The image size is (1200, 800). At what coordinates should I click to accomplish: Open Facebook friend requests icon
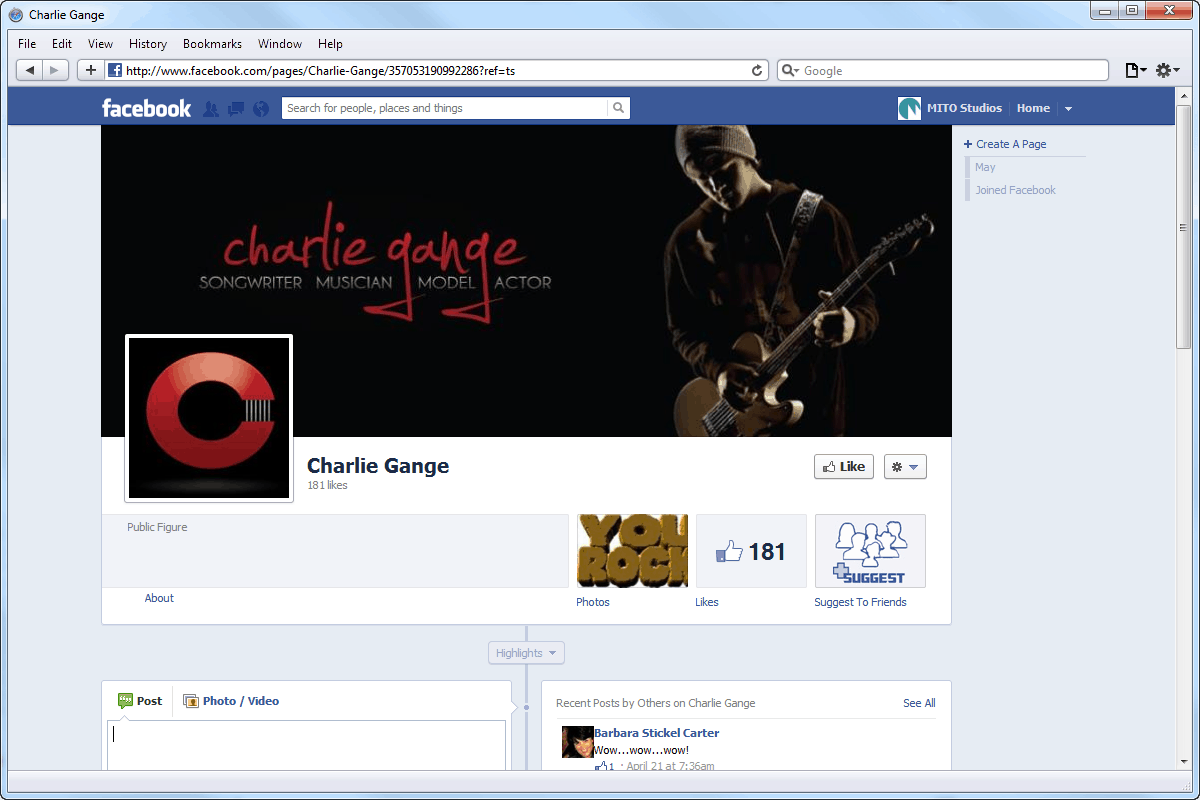211,108
